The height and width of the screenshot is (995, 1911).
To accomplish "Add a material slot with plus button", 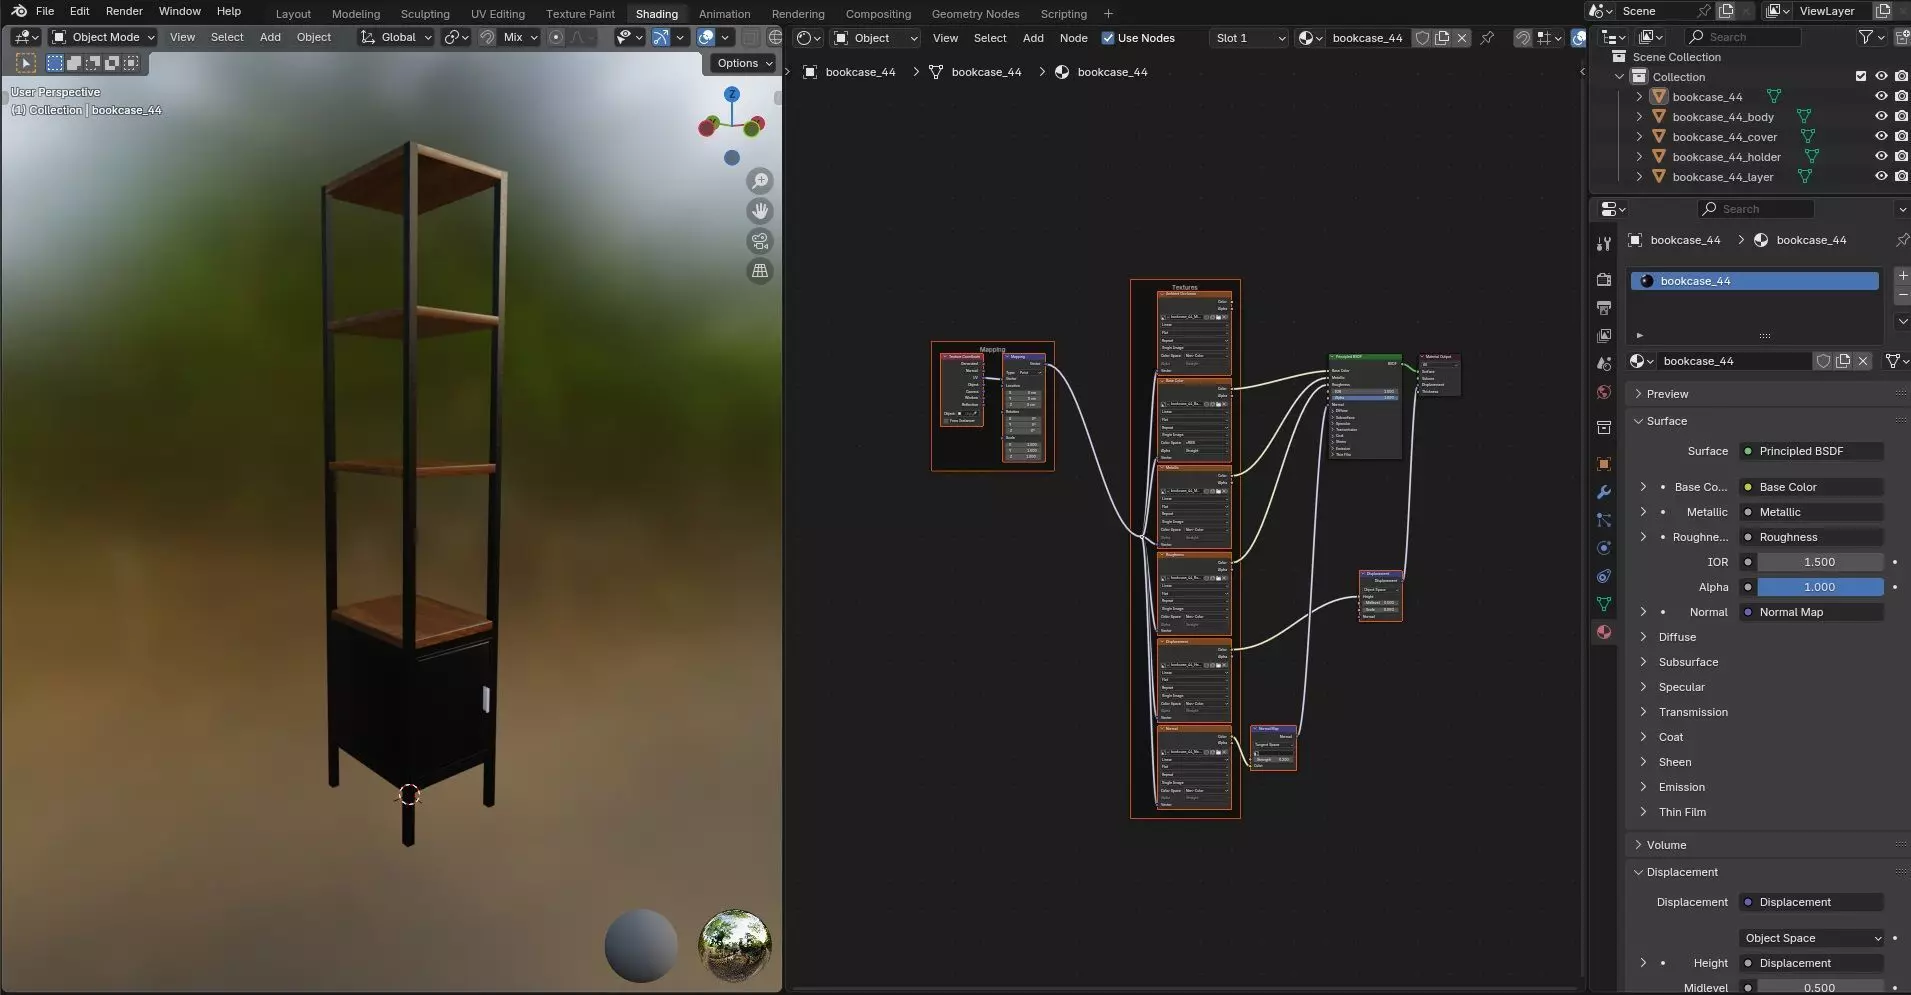I will coord(1902,275).
